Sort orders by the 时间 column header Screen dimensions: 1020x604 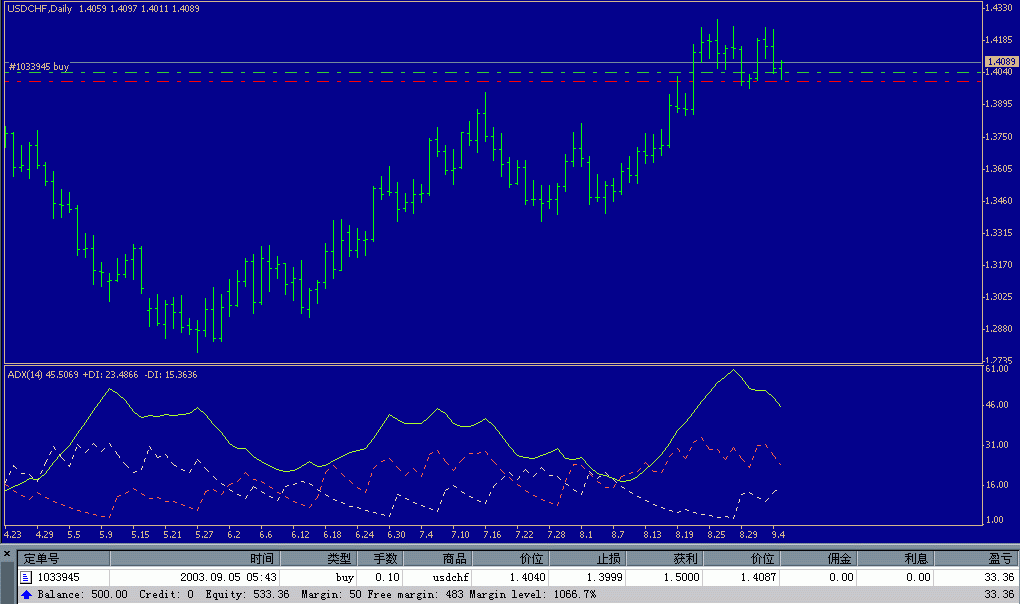(195, 558)
